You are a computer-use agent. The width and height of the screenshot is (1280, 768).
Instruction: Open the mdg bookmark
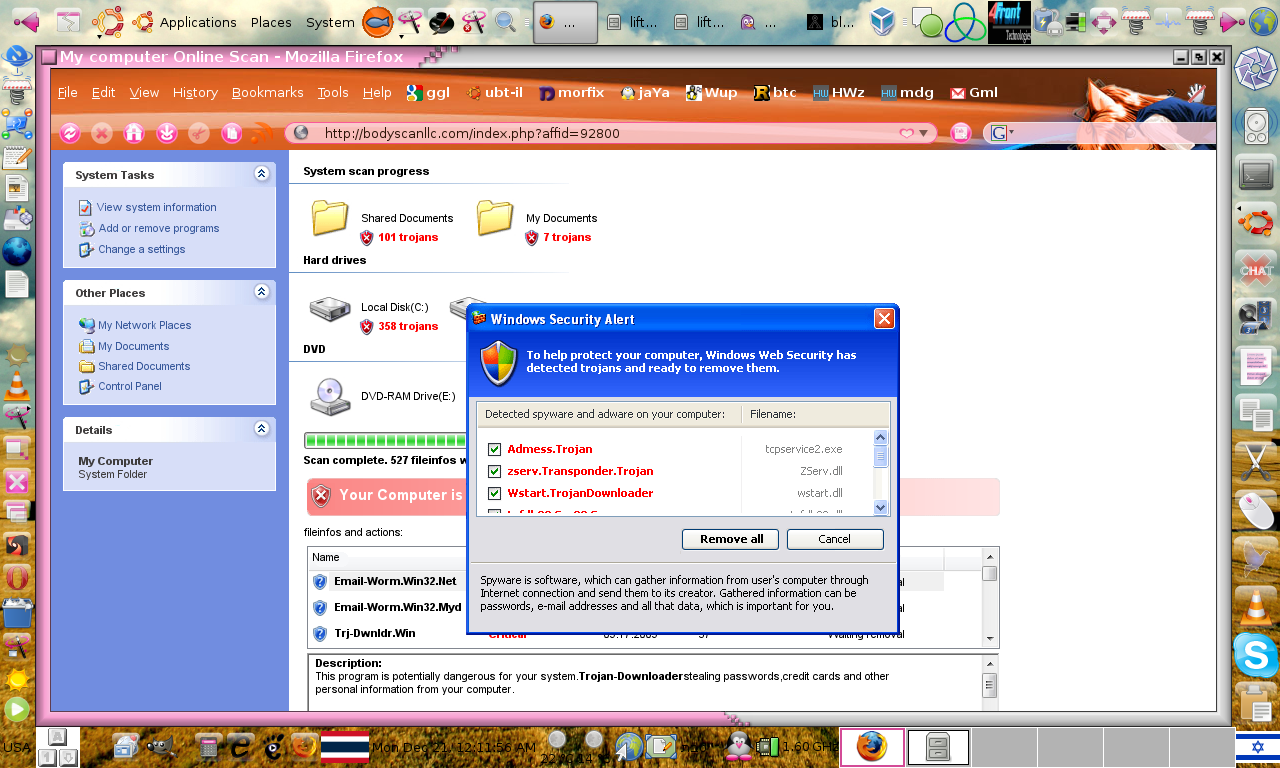point(907,93)
